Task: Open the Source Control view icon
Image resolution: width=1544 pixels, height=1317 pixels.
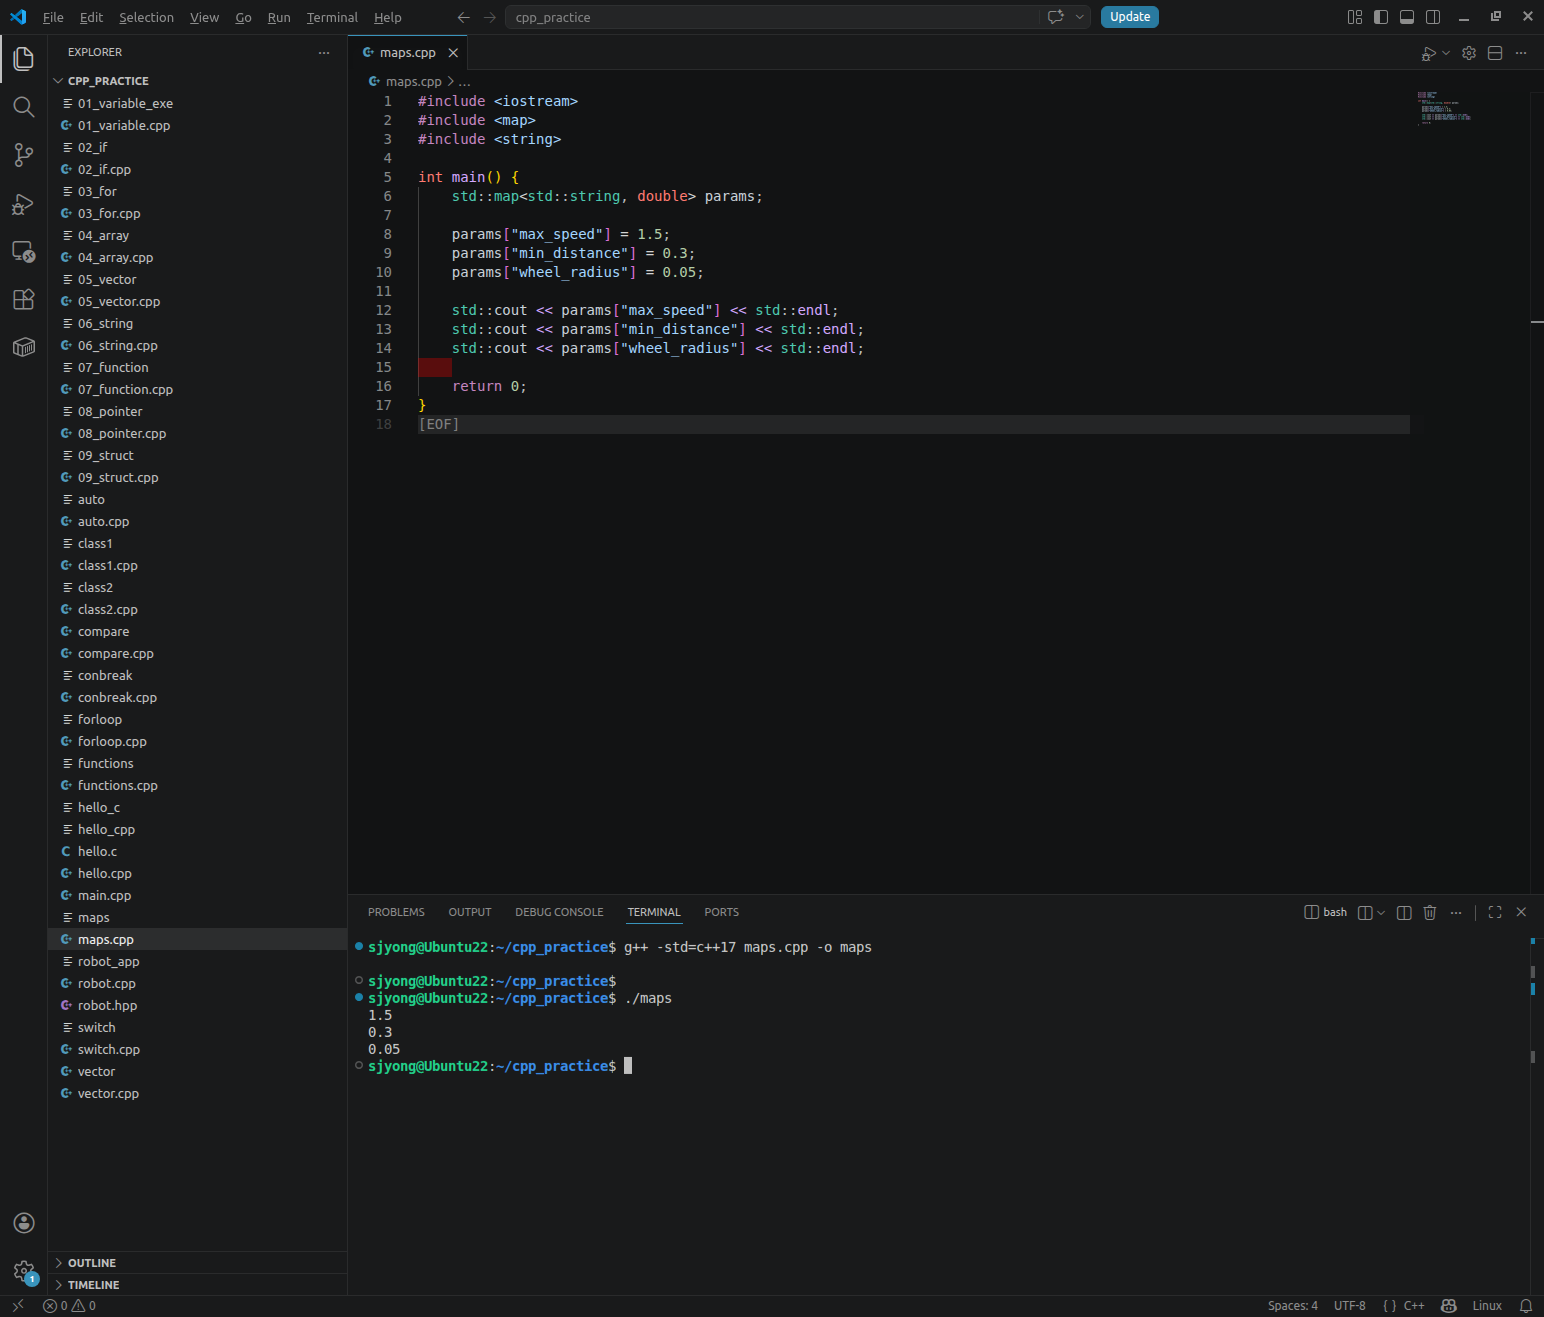Action: coord(24,155)
